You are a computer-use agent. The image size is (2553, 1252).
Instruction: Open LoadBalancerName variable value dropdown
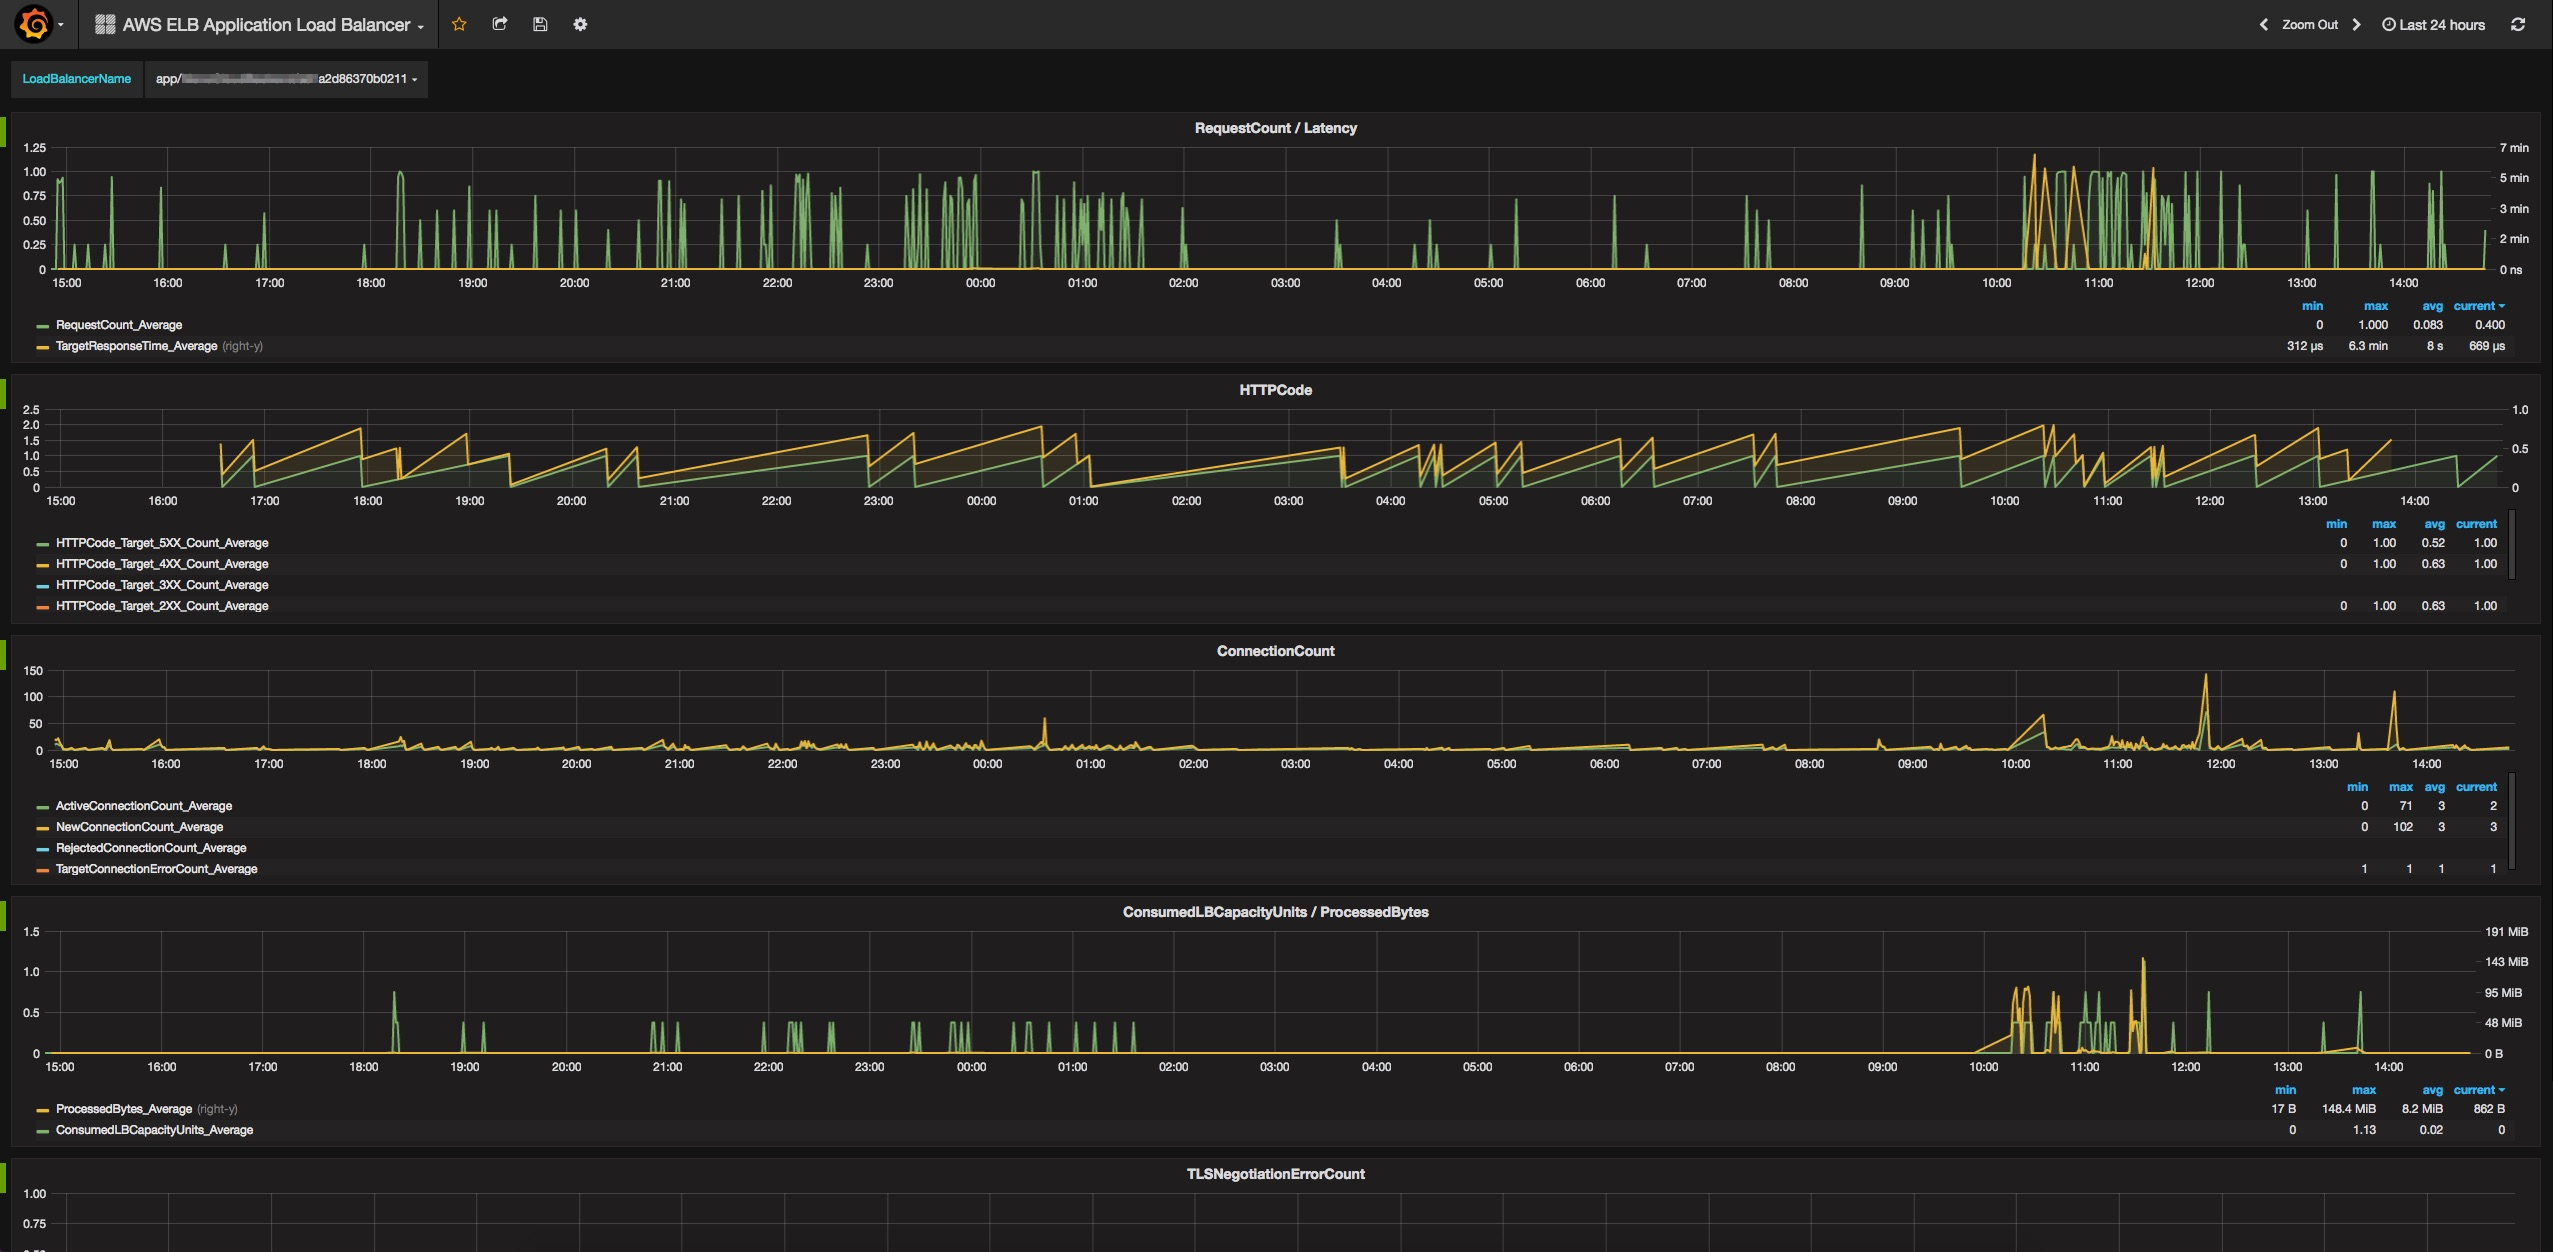pos(286,79)
